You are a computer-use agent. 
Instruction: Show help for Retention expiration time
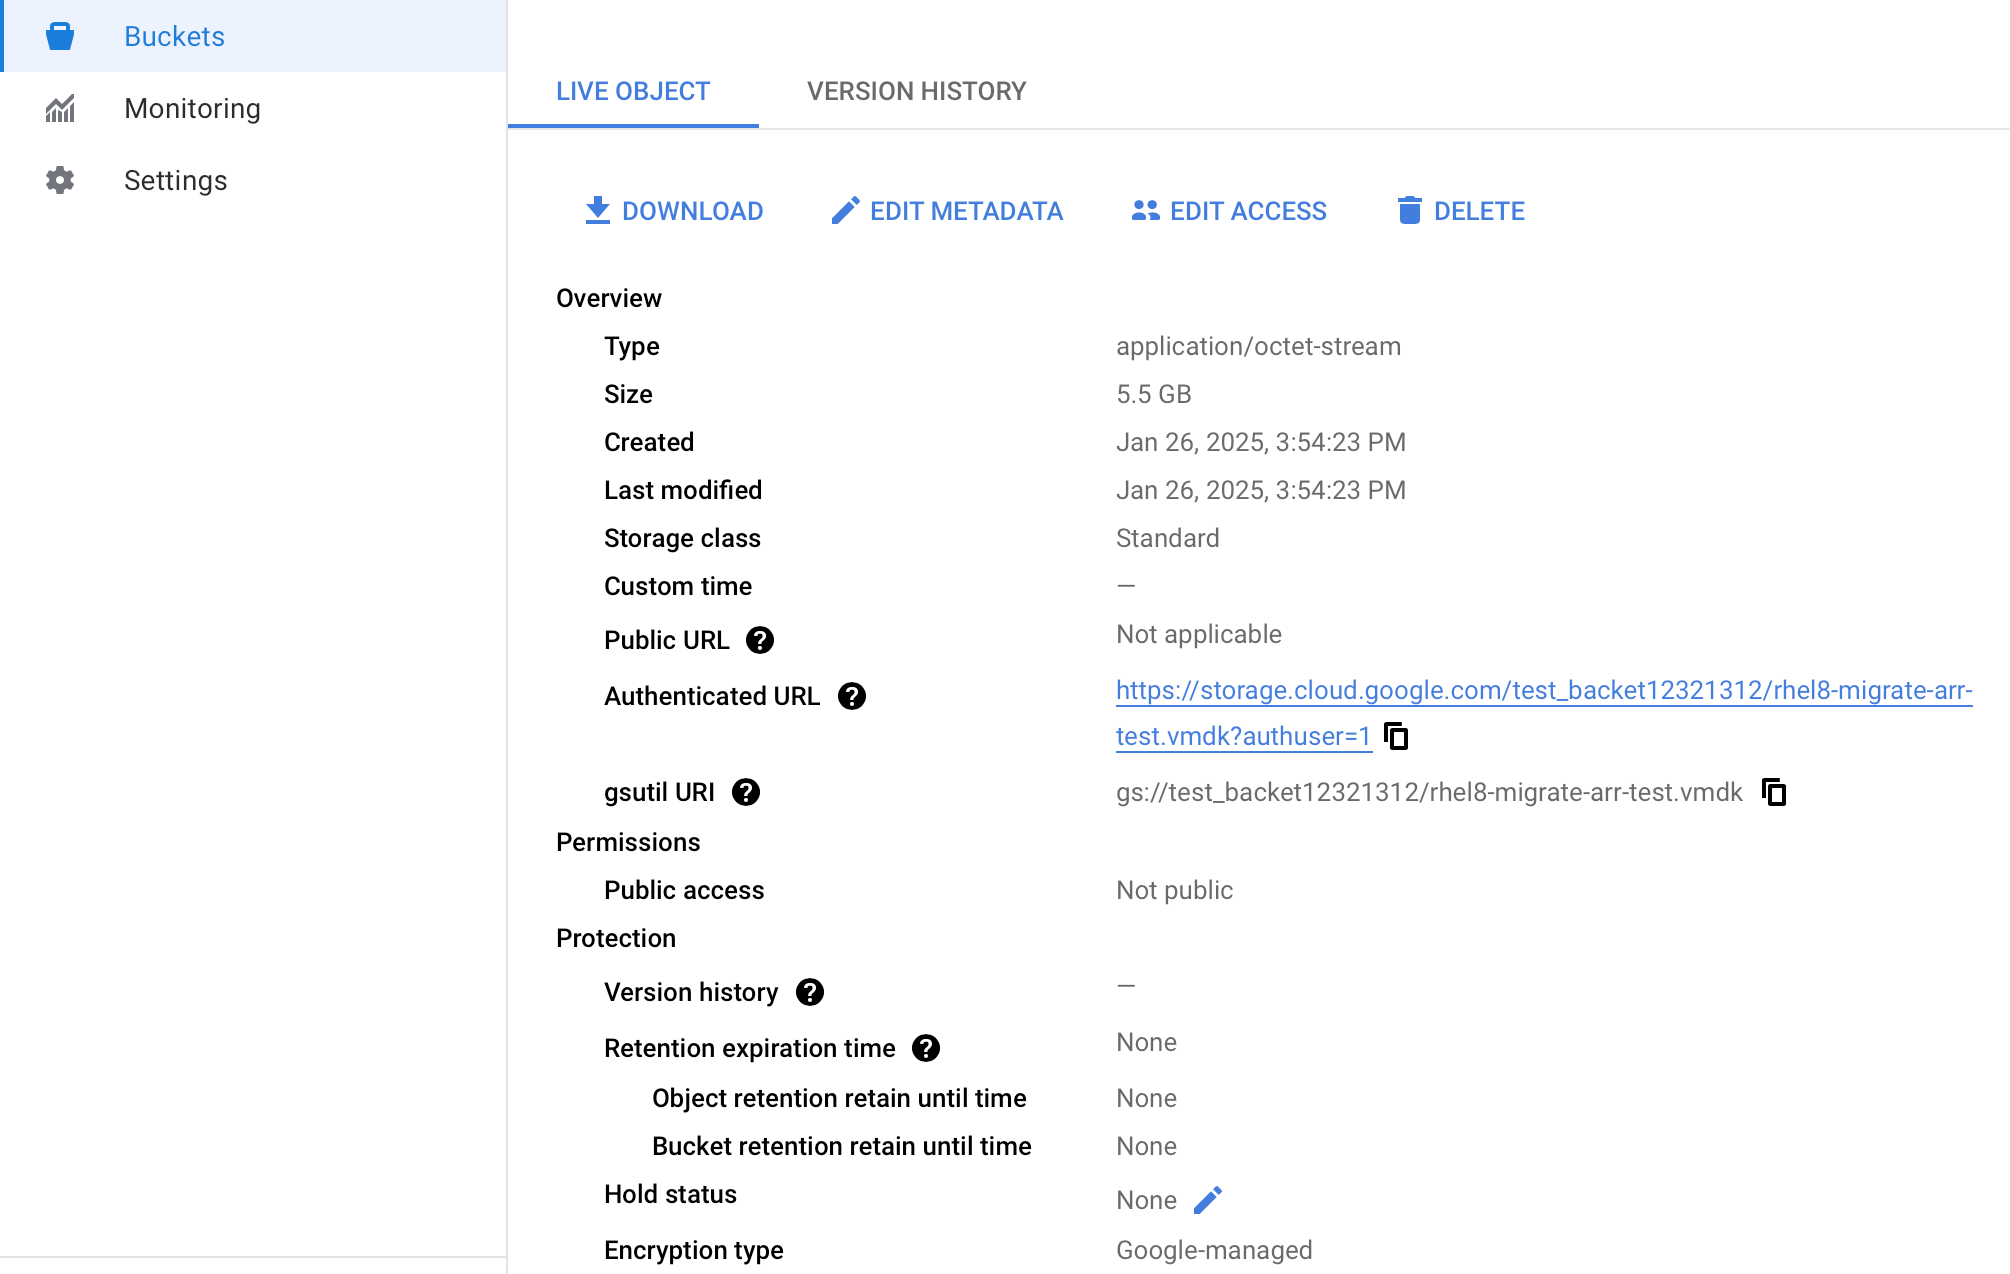(926, 1048)
